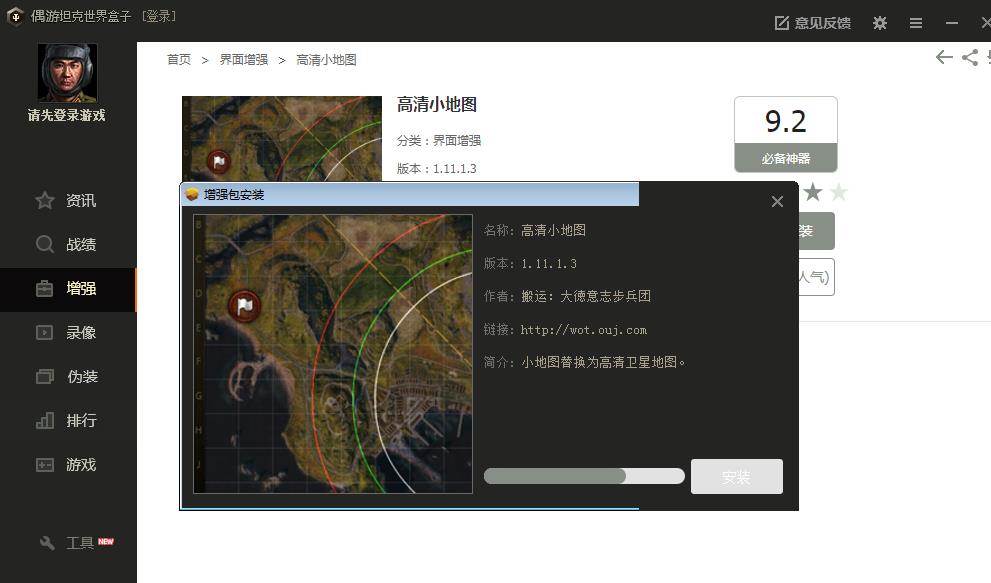The width and height of the screenshot is (991, 583).
Task: Open the 战绩 stats section
Action: tap(81, 244)
